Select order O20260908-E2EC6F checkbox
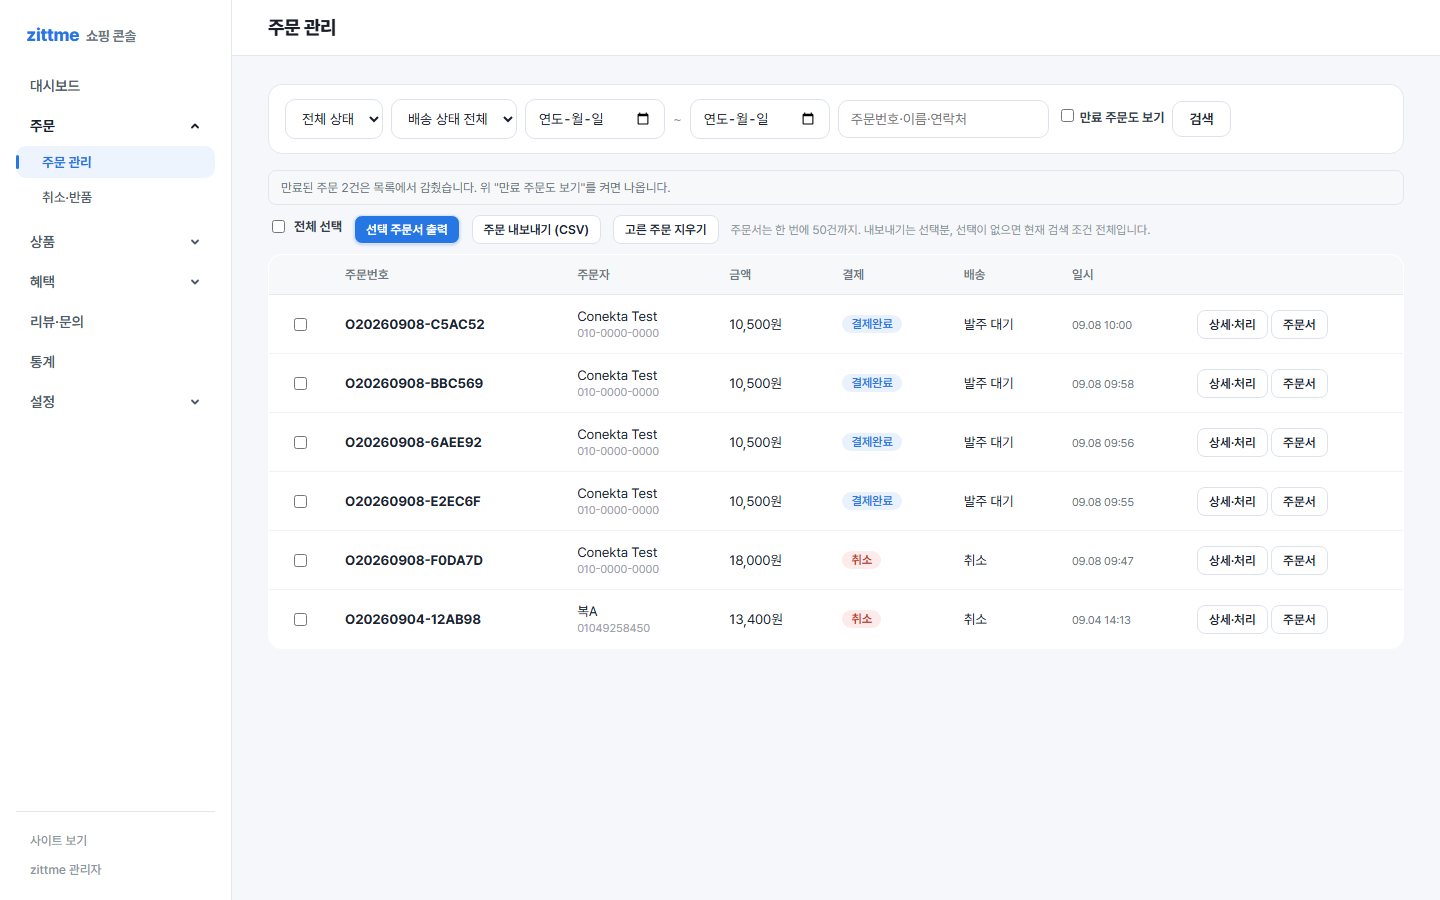 click(300, 502)
